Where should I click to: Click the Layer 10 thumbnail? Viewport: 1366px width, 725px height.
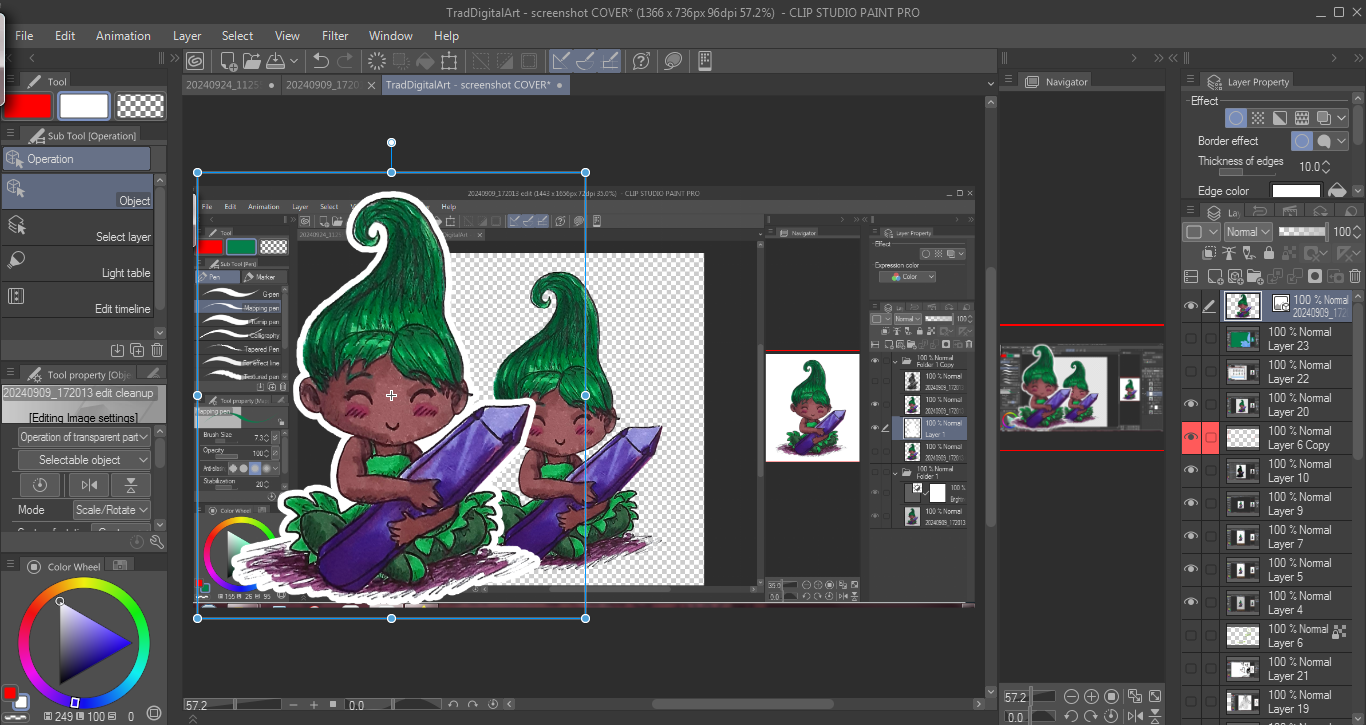point(1243,471)
